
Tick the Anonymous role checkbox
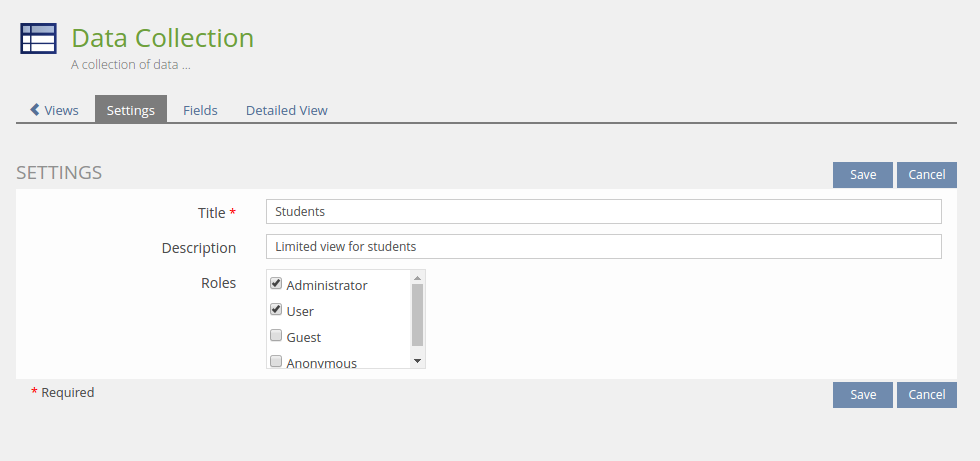(x=276, y=361)
